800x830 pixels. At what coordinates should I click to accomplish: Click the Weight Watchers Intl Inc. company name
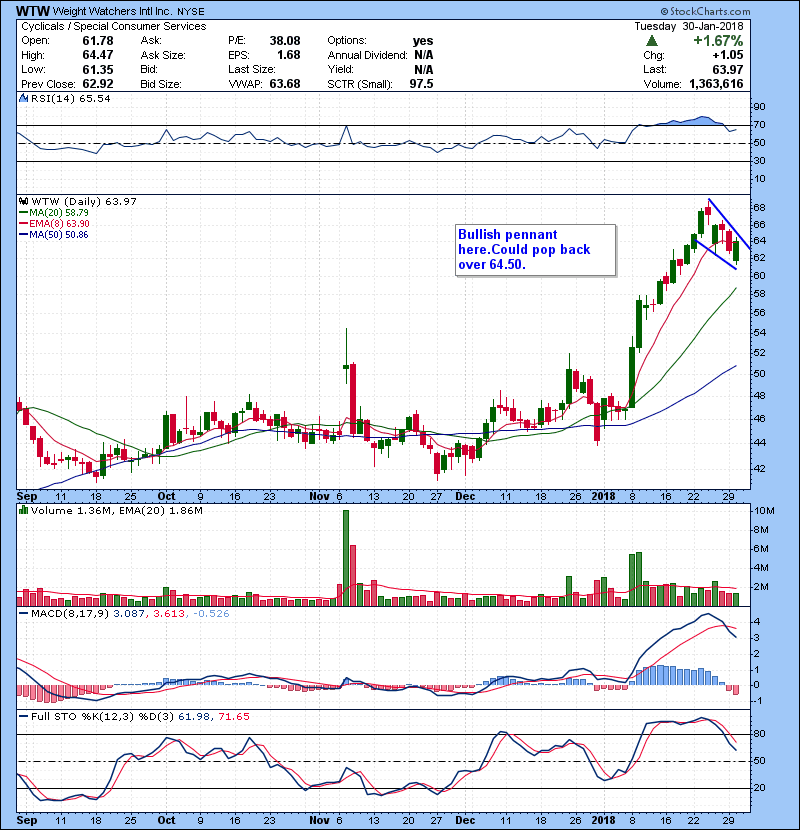(x=113, y=11)
